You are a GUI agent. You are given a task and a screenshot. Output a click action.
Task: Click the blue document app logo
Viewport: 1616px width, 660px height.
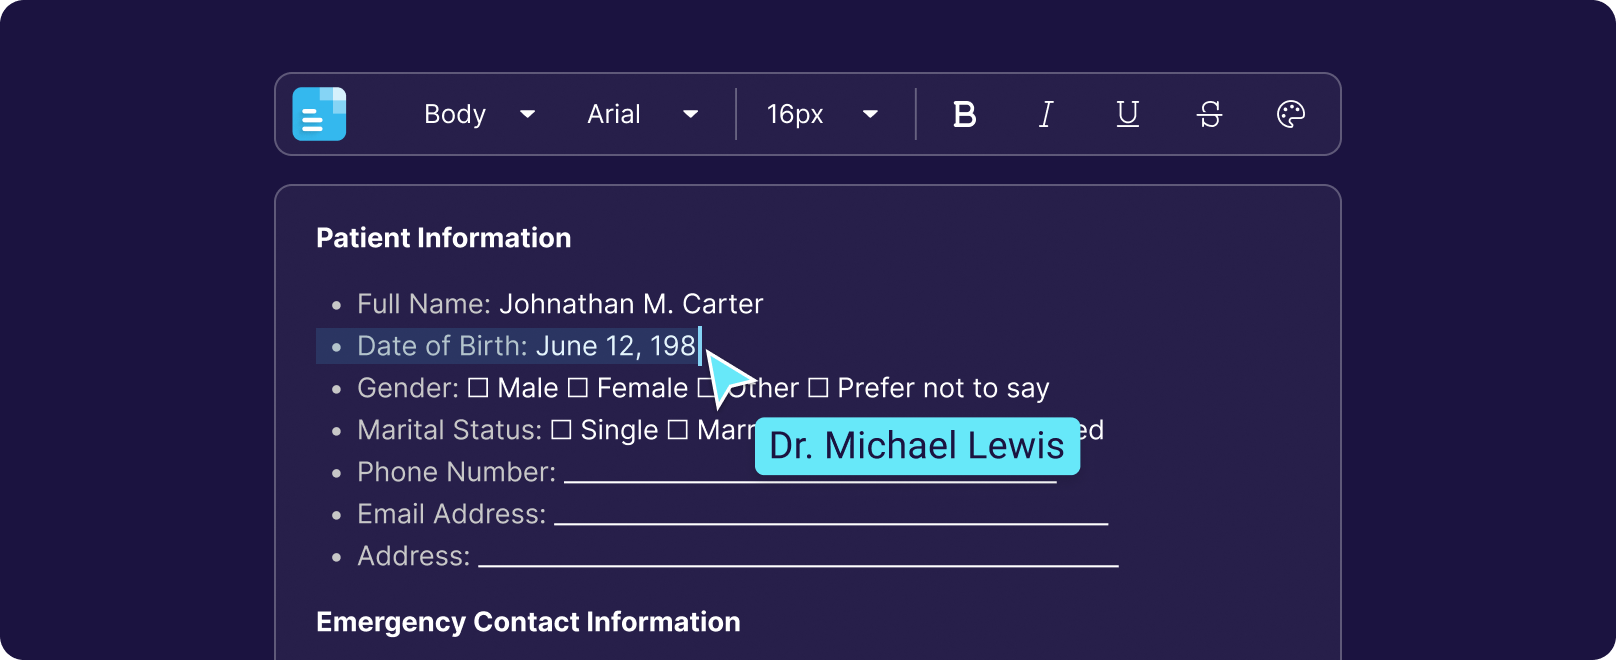pos(319,114)
